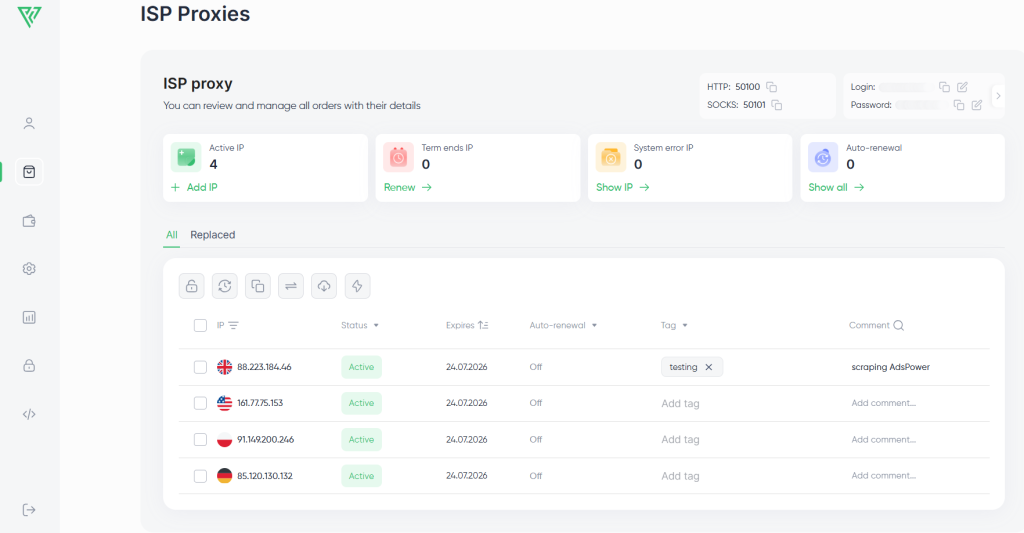The width and height of the screenshot is (1024, 533).
Task: Click Add IP link
Action: coord(195,187)
